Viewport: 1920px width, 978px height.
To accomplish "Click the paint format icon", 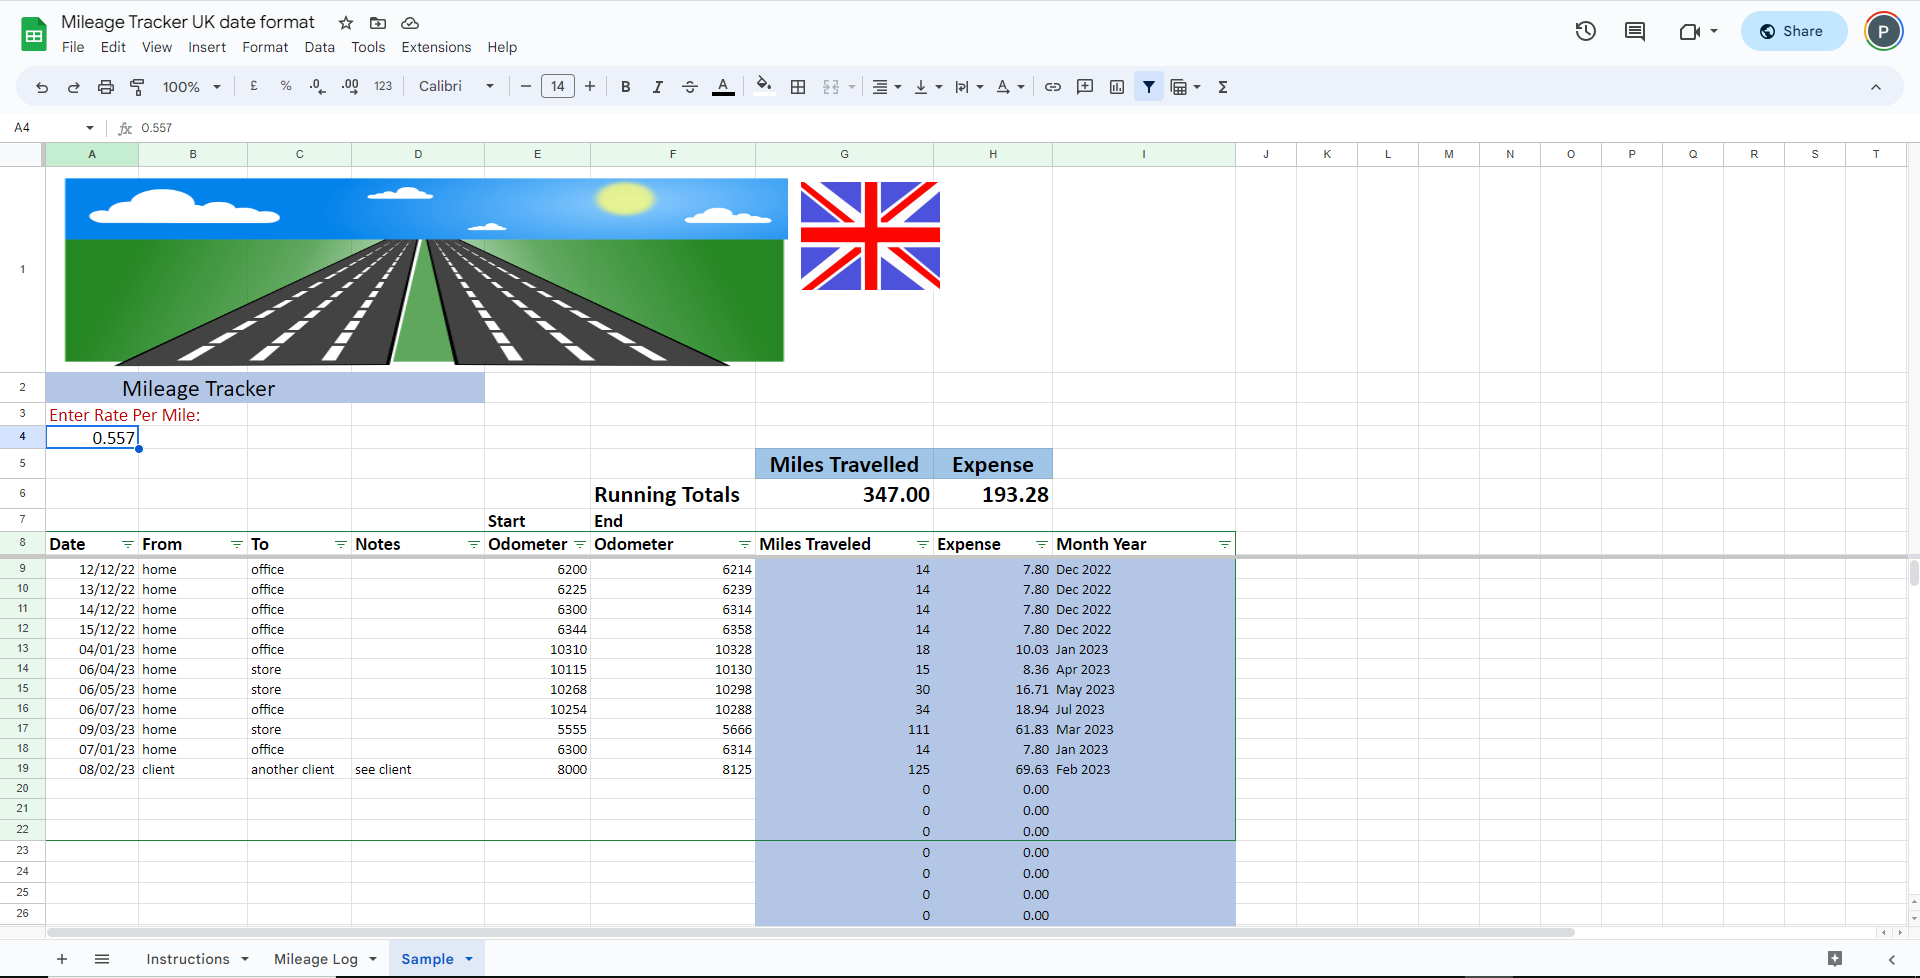I will tap(138, 87).
